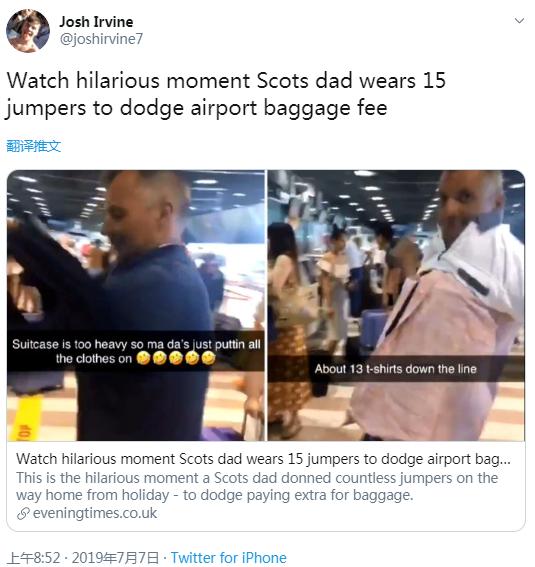Open the @joshirvine7 handle link

(x=101, y=39)
